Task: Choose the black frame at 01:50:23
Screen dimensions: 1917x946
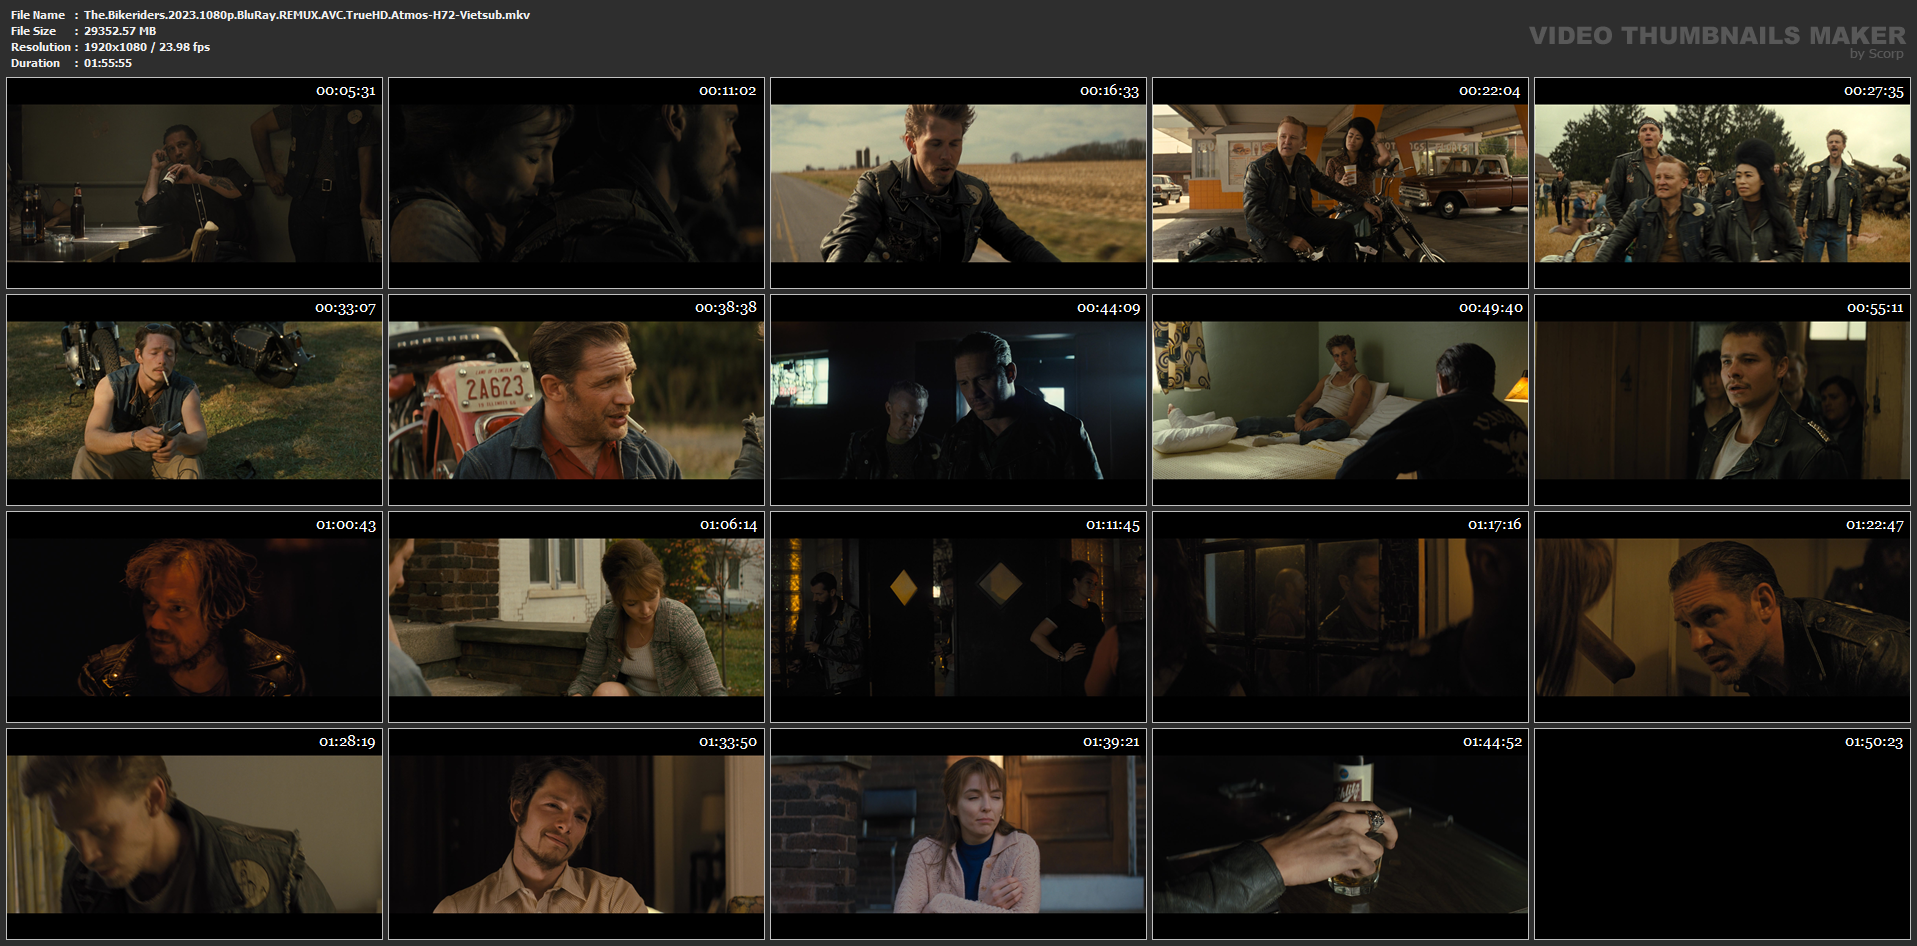Action: coord(1722,834)
